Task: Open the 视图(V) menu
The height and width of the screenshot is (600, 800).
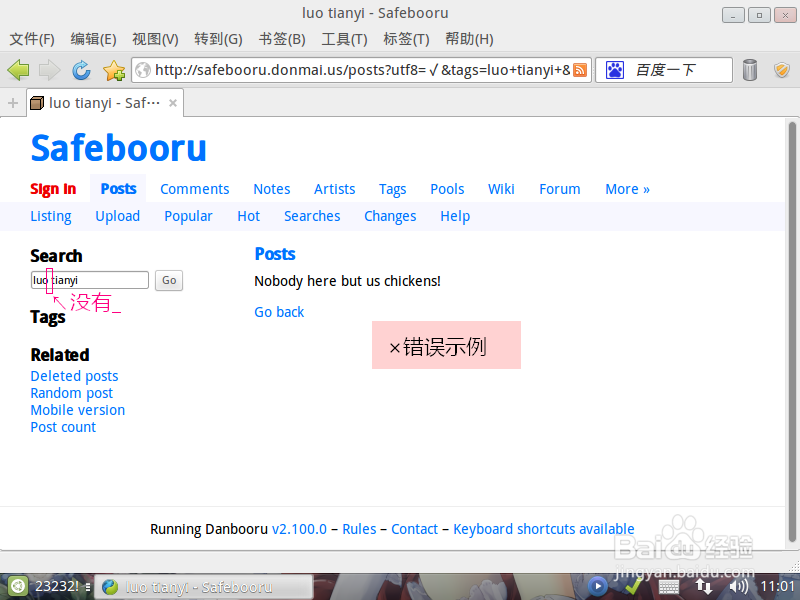Action: tap(155, 39)
